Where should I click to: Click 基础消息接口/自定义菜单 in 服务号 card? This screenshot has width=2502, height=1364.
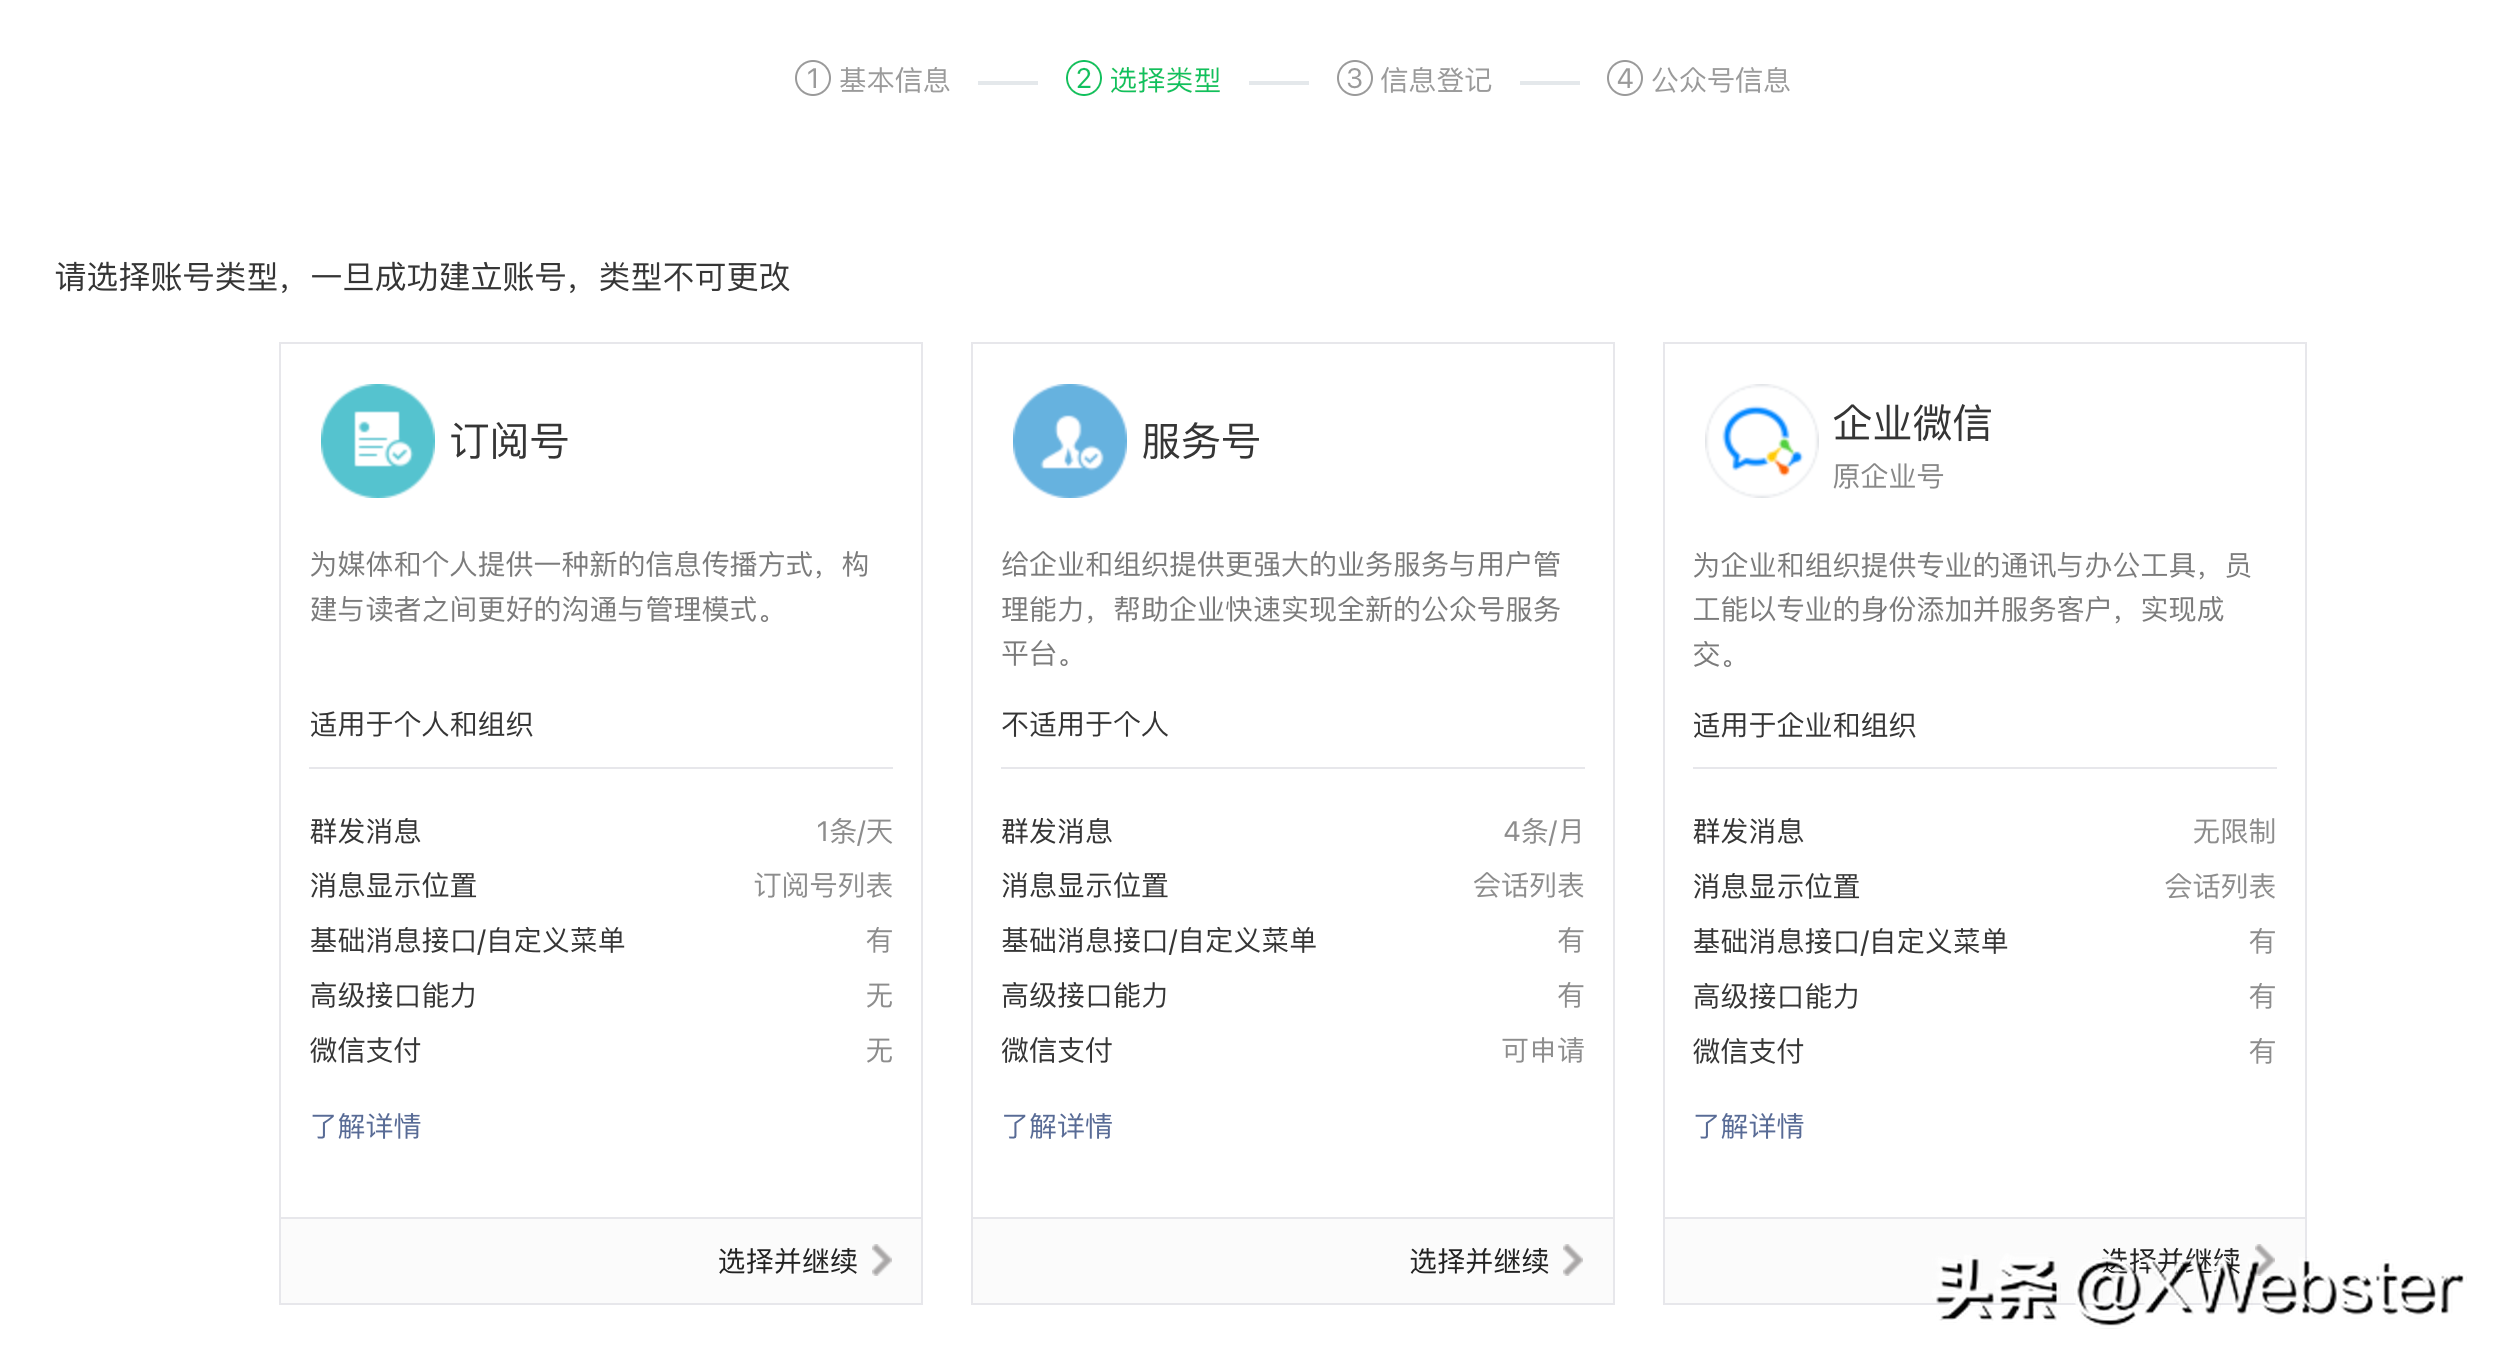coord(1159,940)
